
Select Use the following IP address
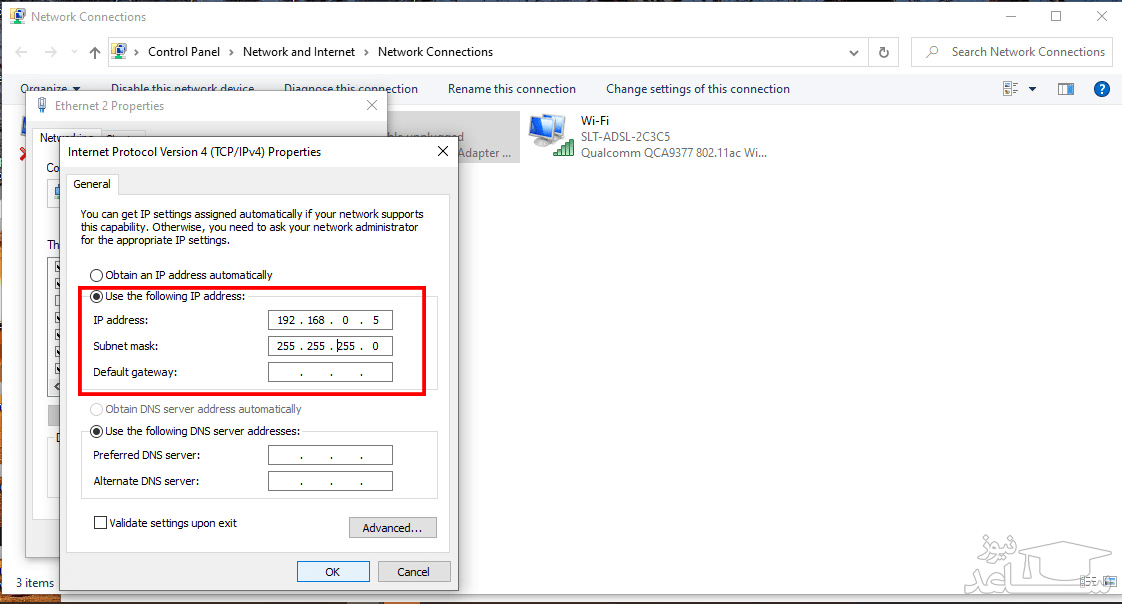(x=97, y=296)
